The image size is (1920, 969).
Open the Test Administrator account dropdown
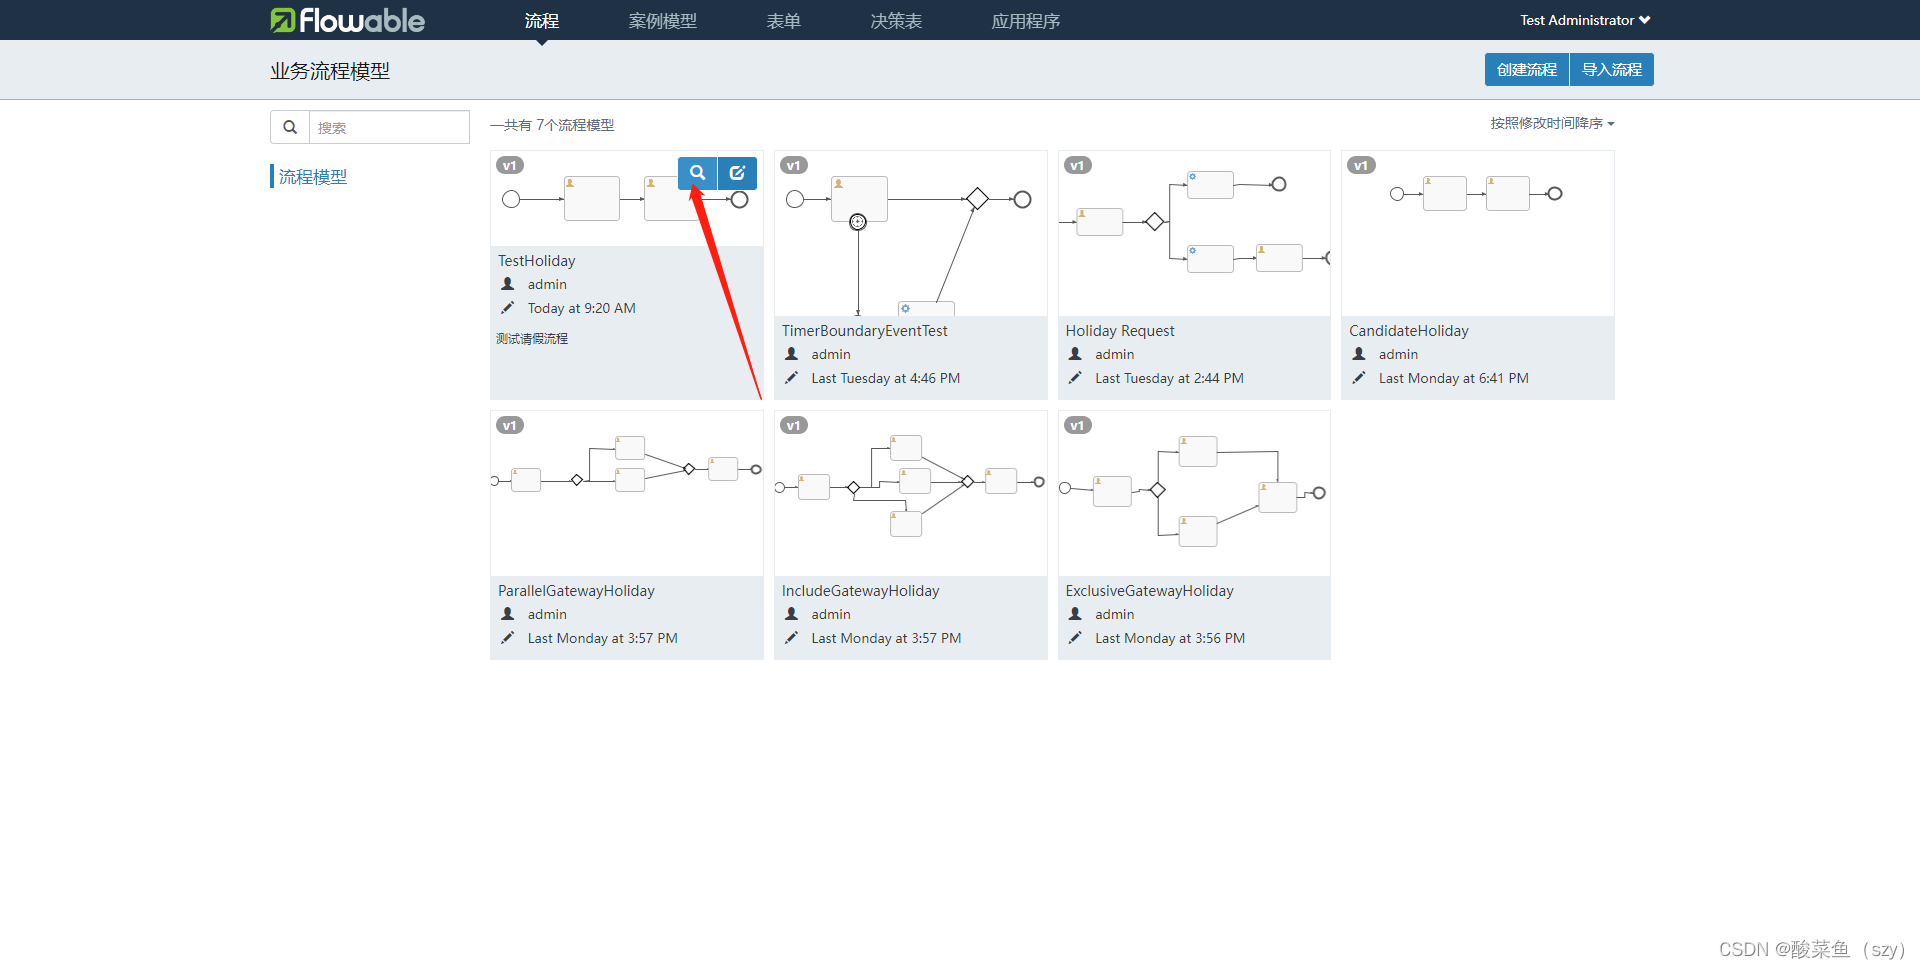(1584, 20)
